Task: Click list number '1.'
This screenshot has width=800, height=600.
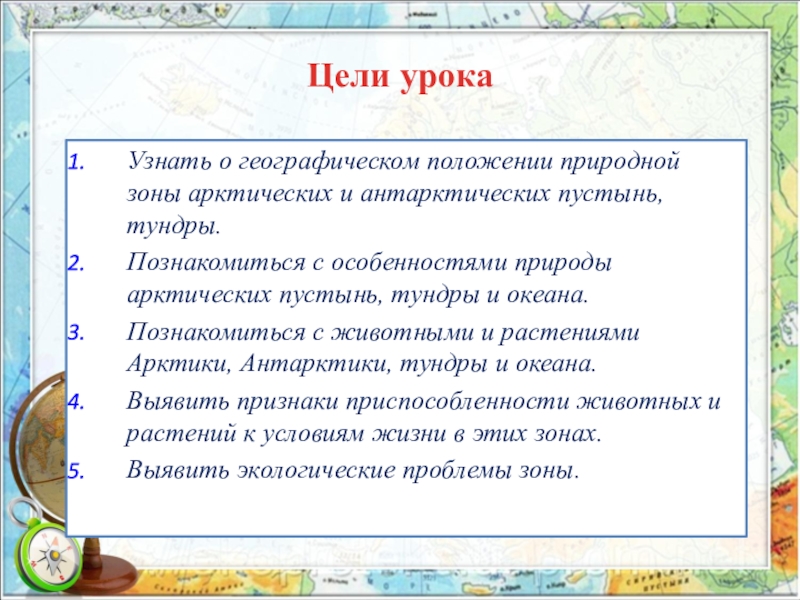Action: click(76, 163)
